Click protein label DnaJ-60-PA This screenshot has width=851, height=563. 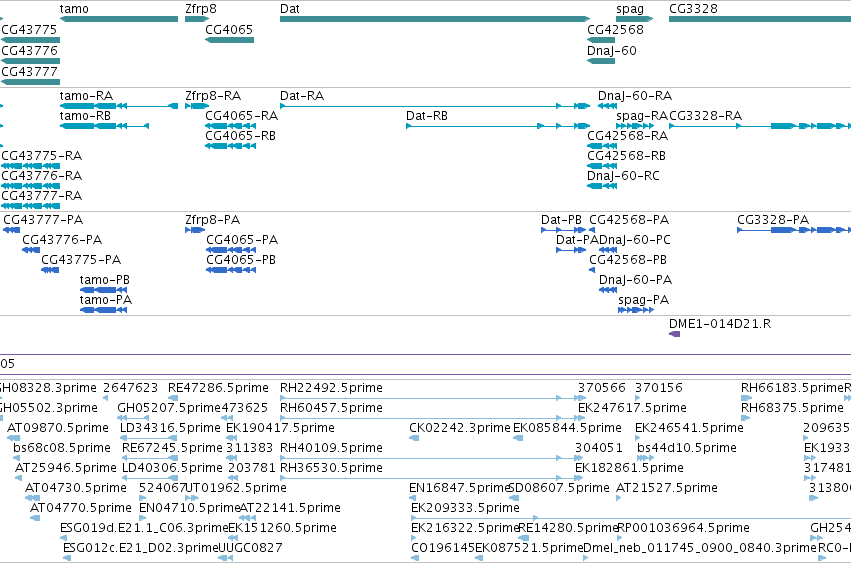[636, 280]
